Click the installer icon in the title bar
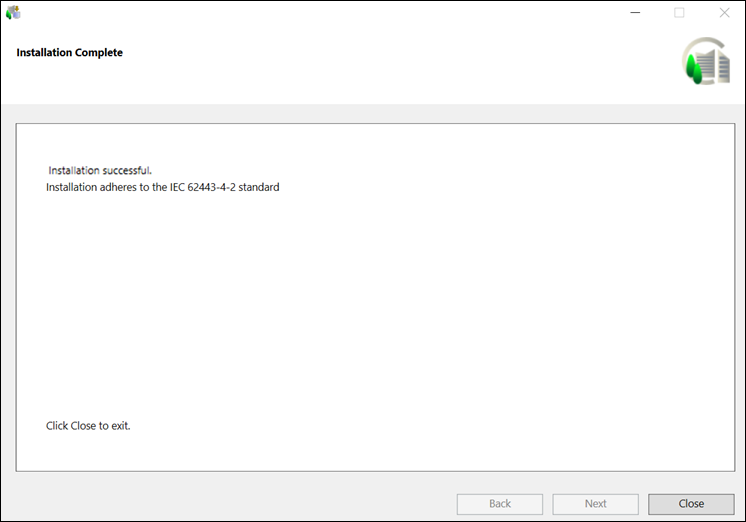746x522 pixels. [x=13, y=13]
